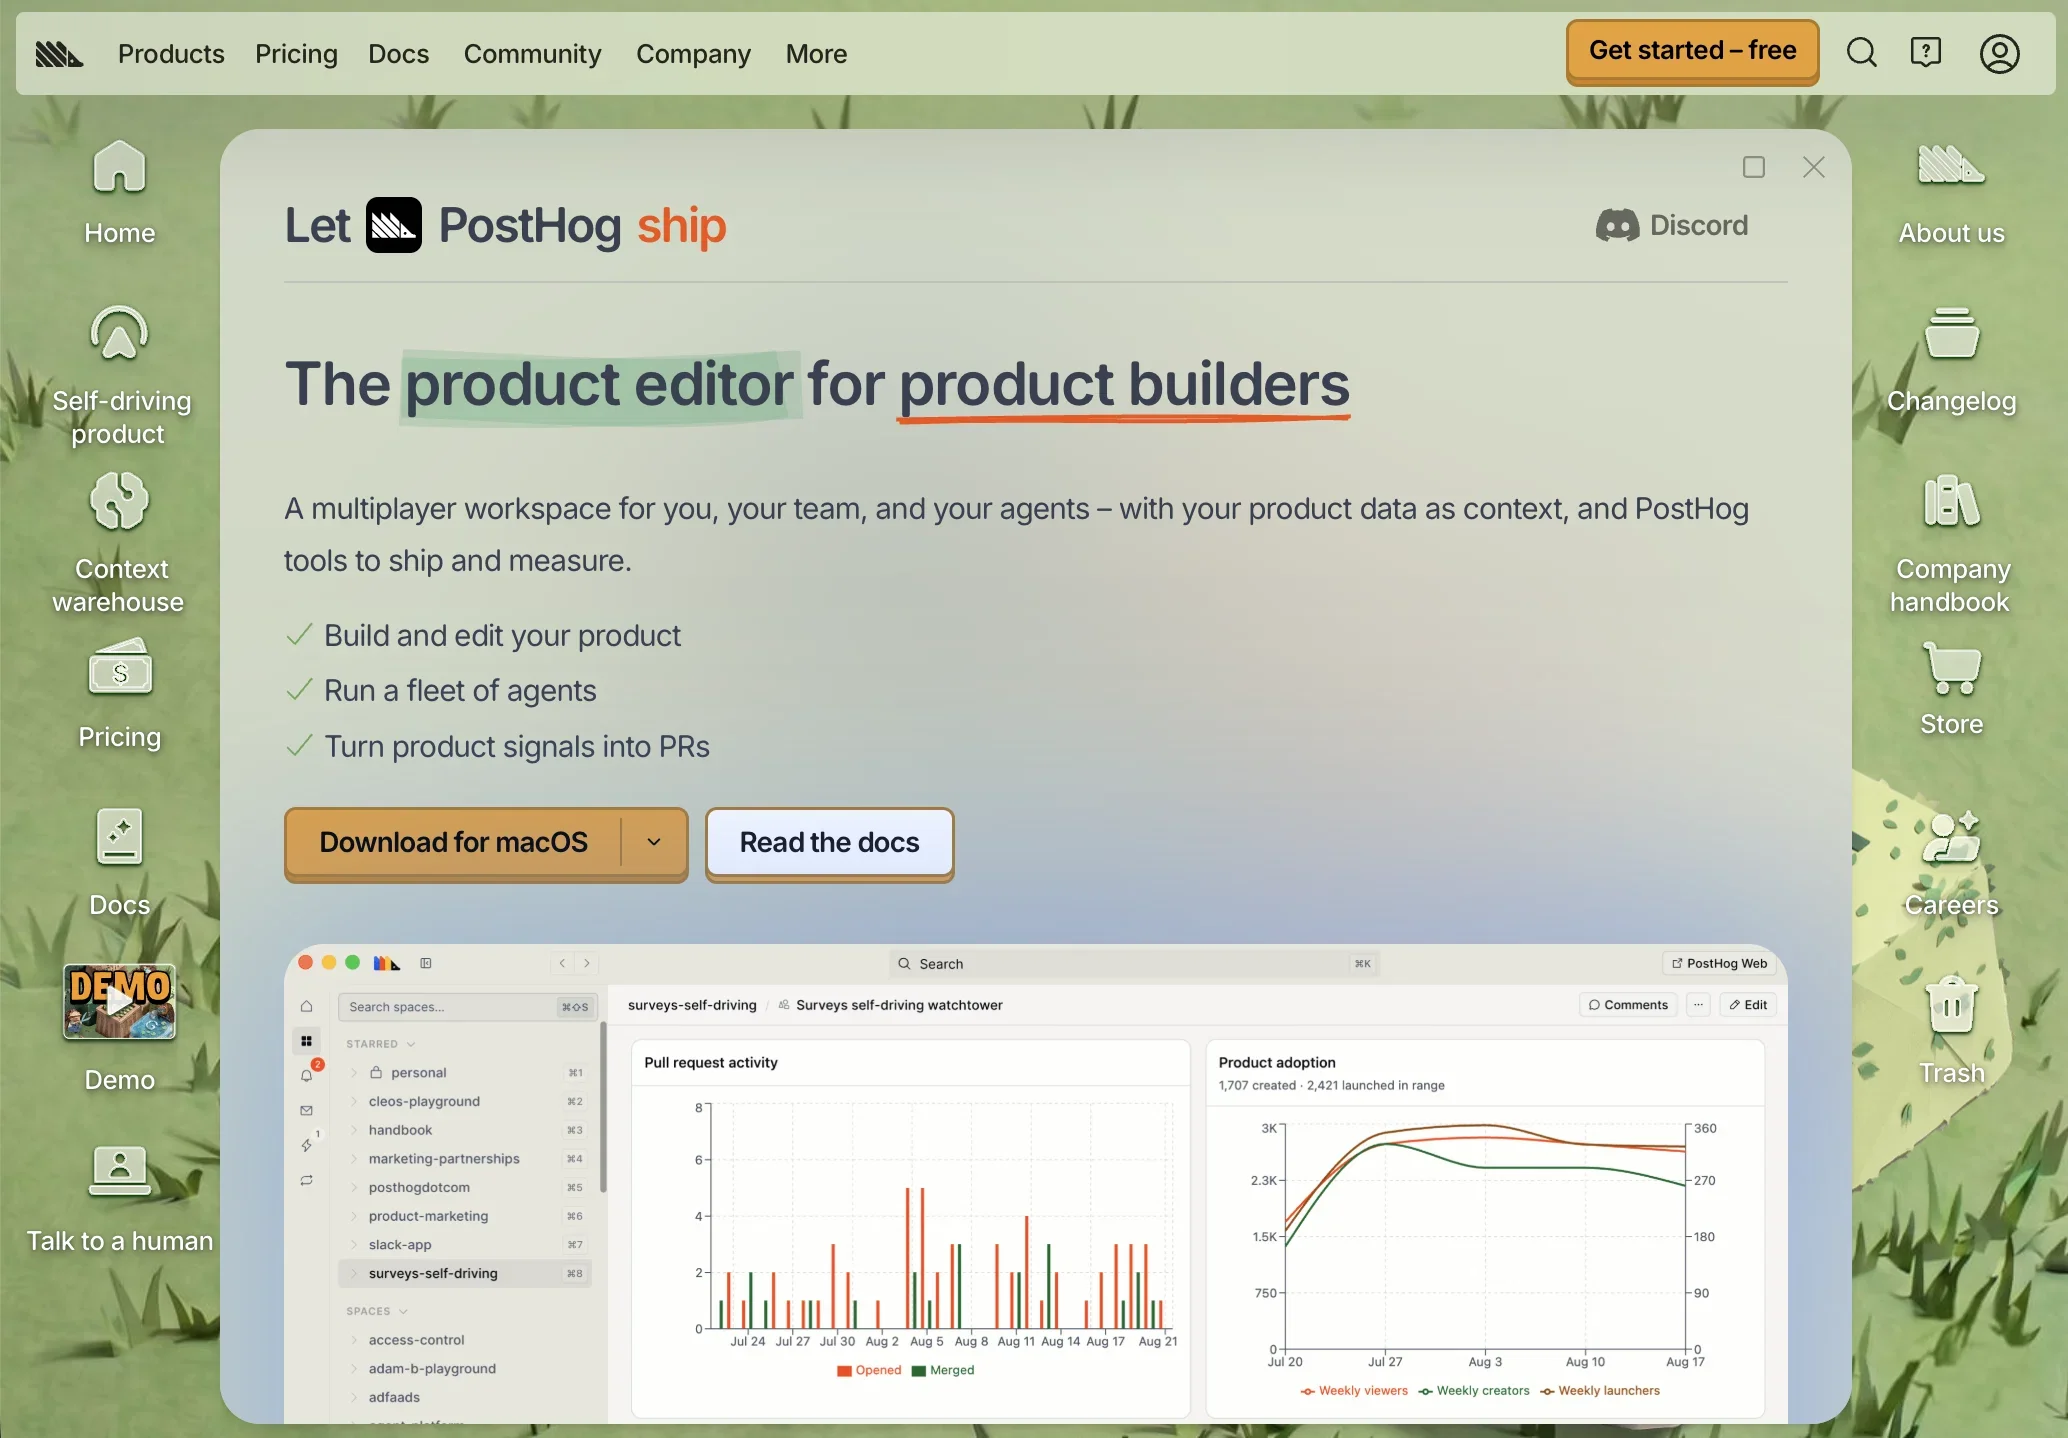Open the Docs desktop icon
The height and width of the screenshot is (1438, 2068).
click(x=119, y=863)
